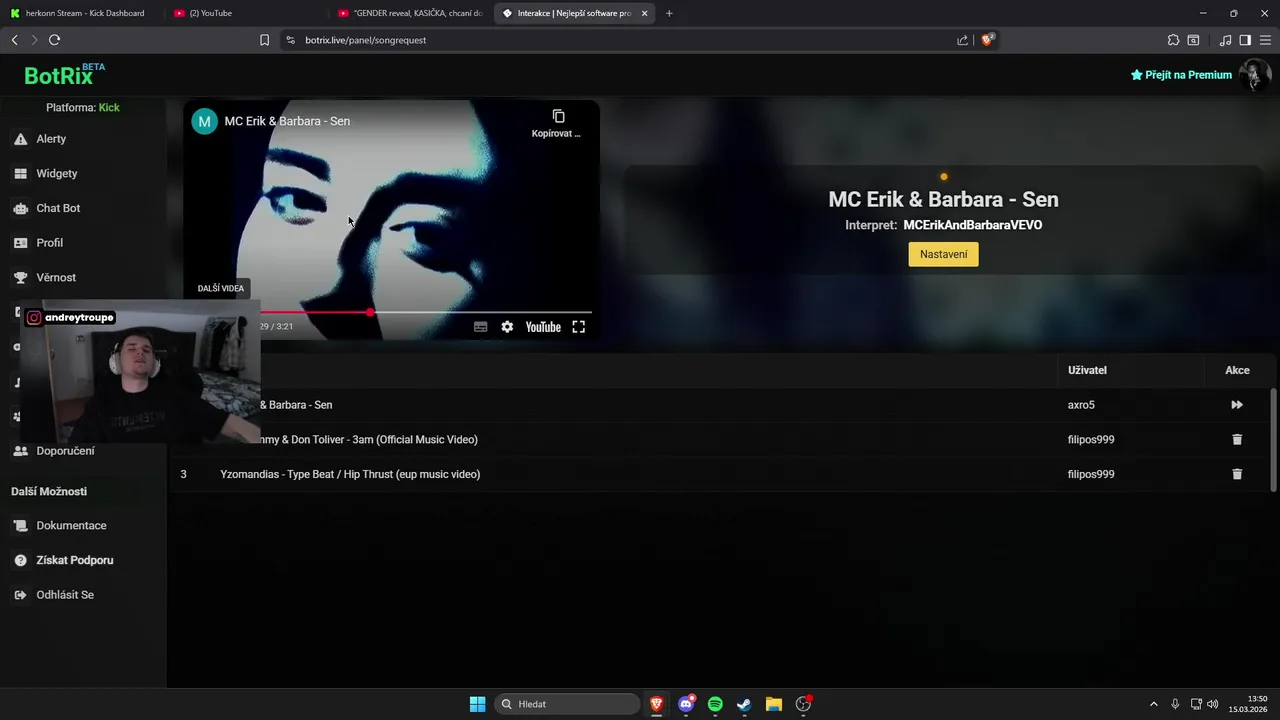Screen dimensions: 1280x720
Task: Open the video on YouTube via logo
Action: [543, 327]
